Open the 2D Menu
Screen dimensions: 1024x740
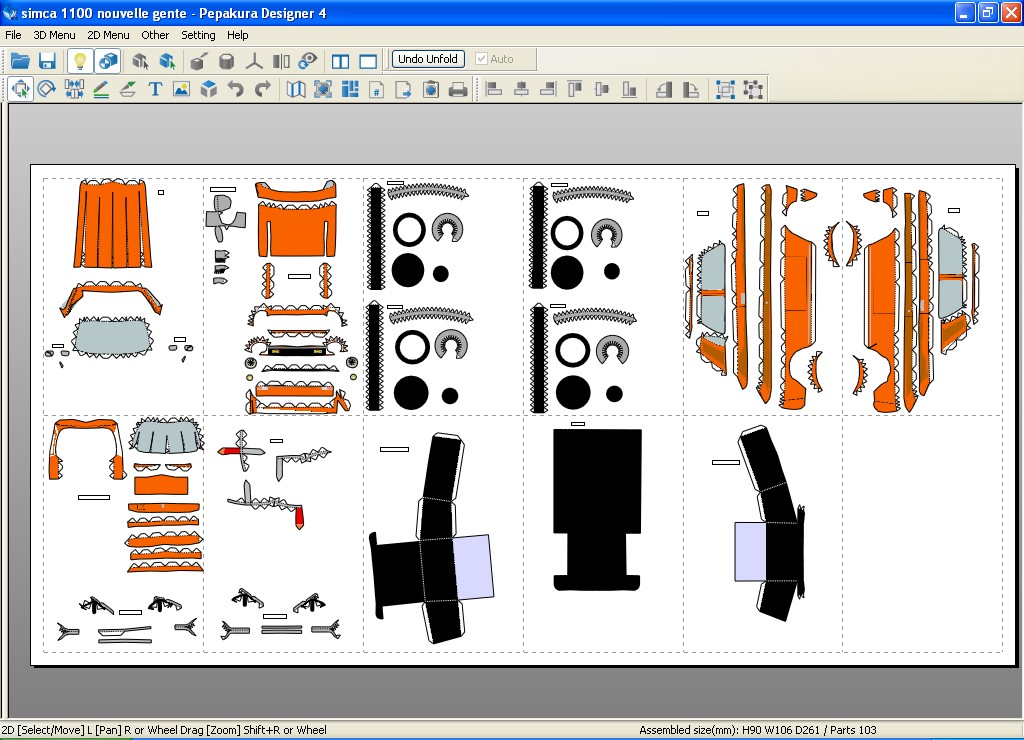[x=108, y=35]
